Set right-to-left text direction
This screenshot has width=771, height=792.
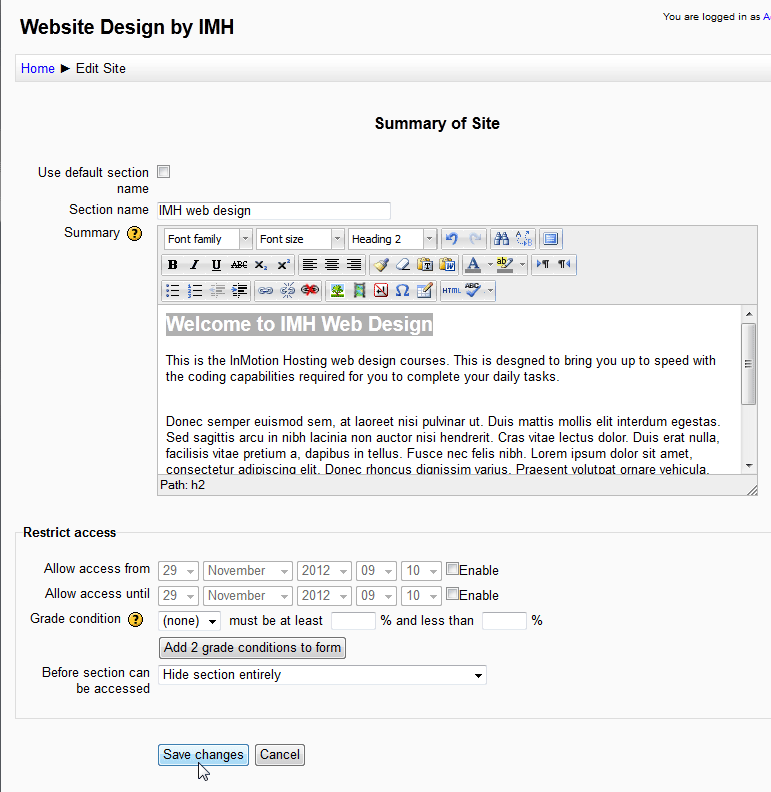tap(564, 264)
